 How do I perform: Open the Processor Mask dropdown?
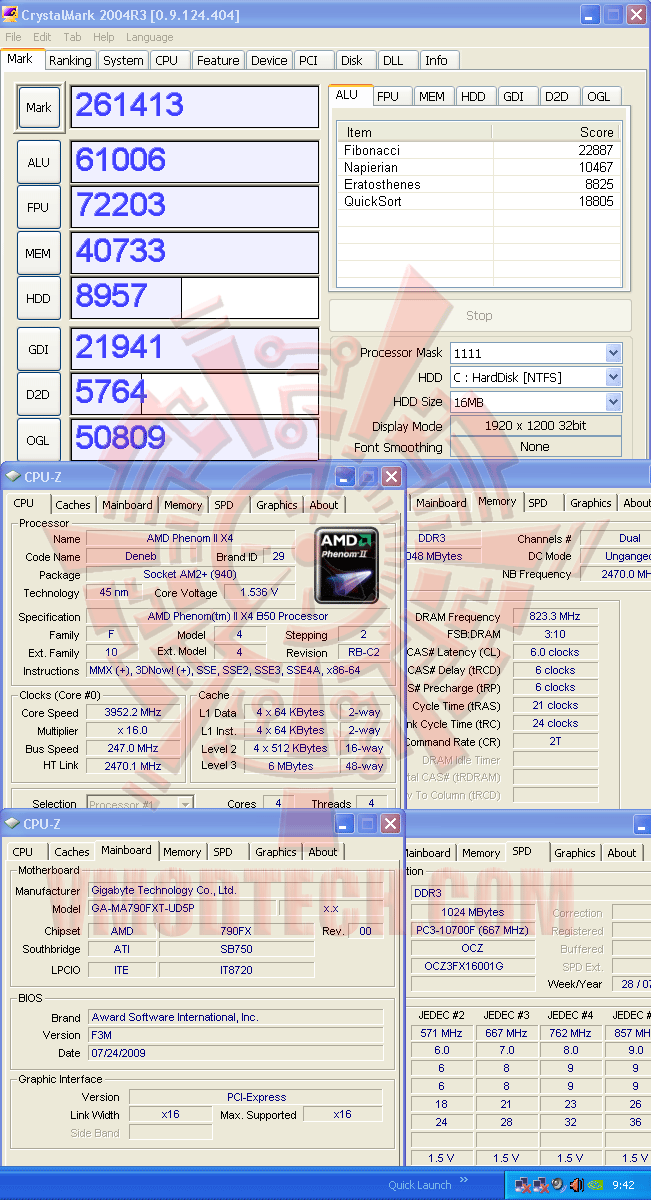(x=613, y=353)
